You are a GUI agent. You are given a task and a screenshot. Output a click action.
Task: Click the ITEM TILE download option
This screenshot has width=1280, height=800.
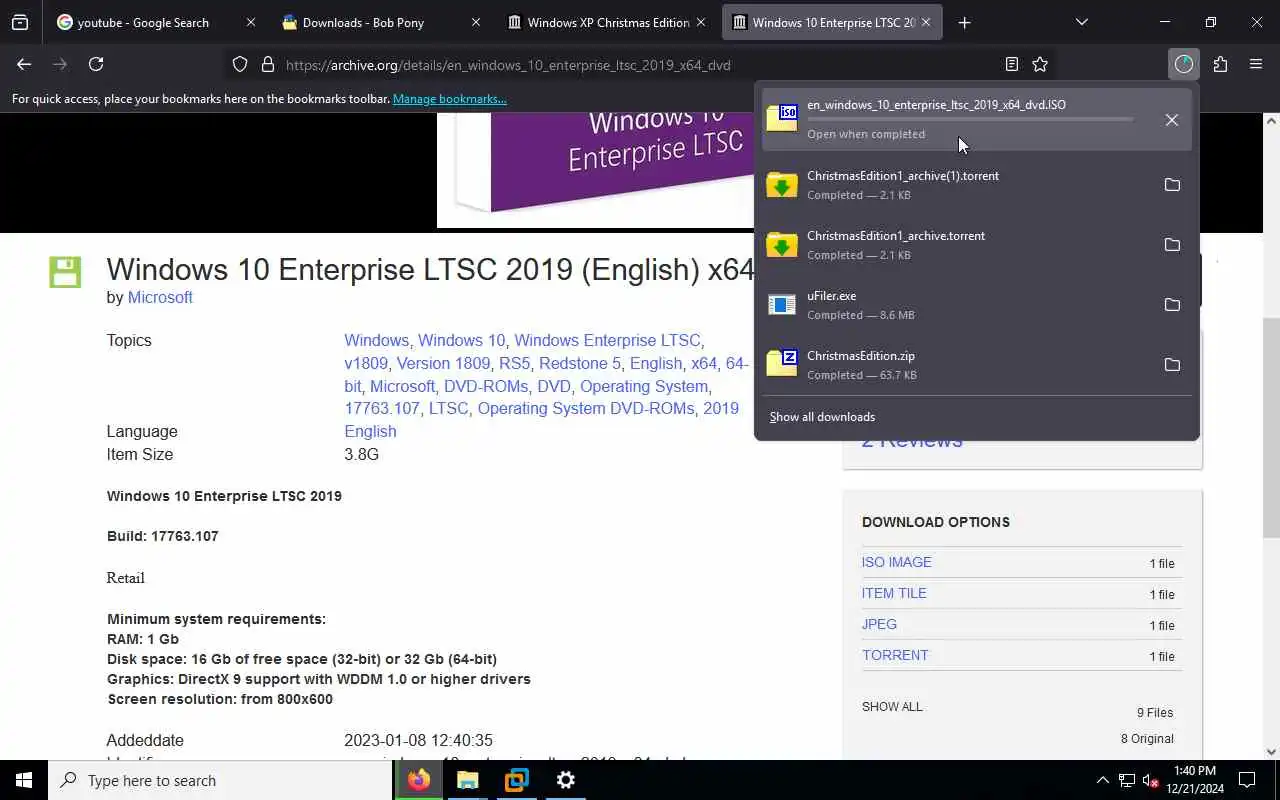pos(894,593)
